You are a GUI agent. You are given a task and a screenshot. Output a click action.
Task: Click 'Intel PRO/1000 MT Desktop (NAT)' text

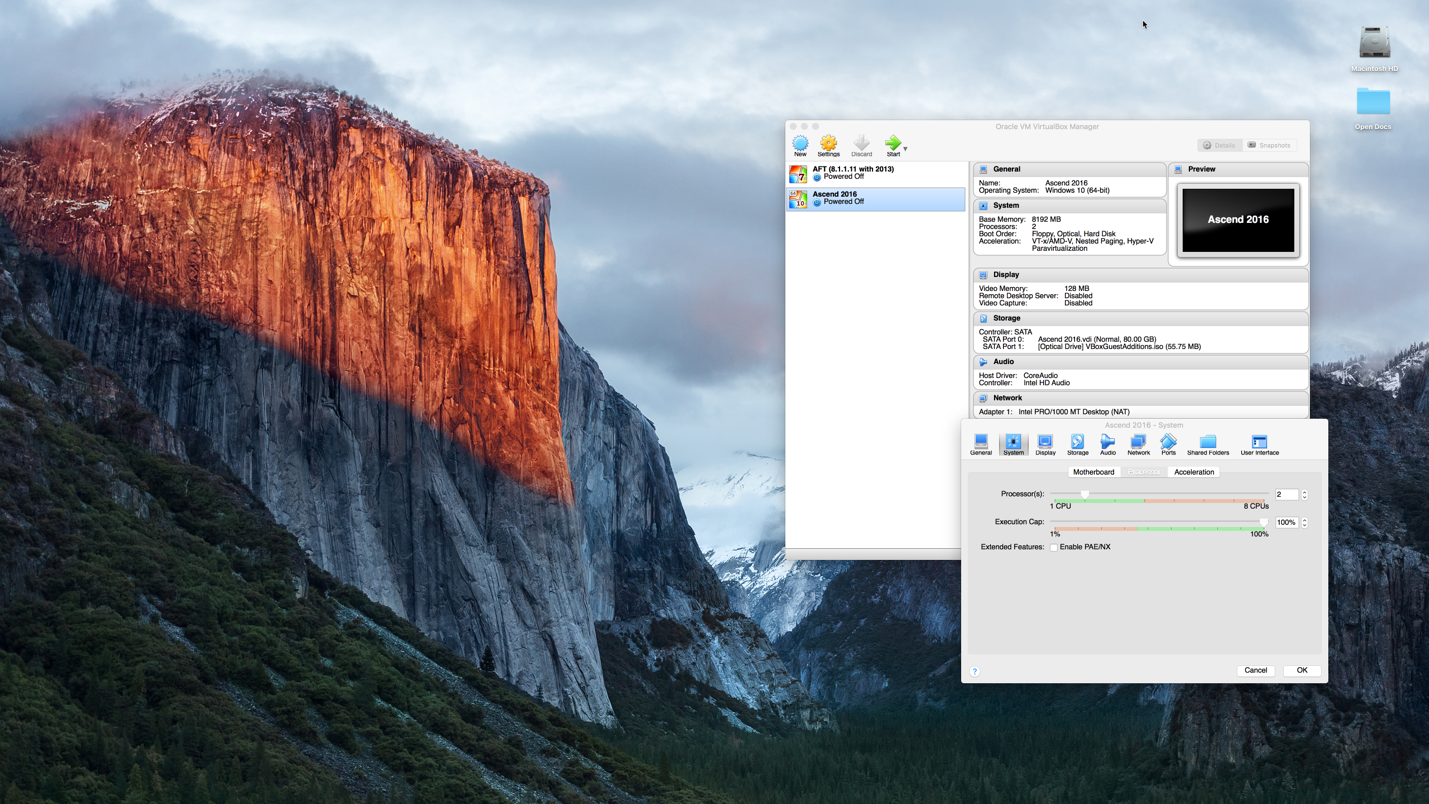click(1074, 412)
